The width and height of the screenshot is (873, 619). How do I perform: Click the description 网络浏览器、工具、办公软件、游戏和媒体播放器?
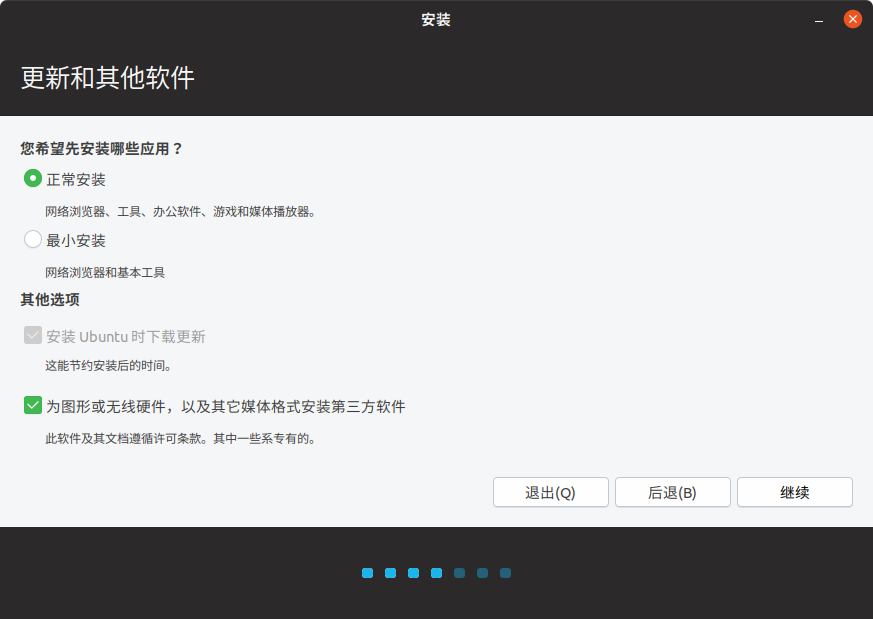click(180, 212)
